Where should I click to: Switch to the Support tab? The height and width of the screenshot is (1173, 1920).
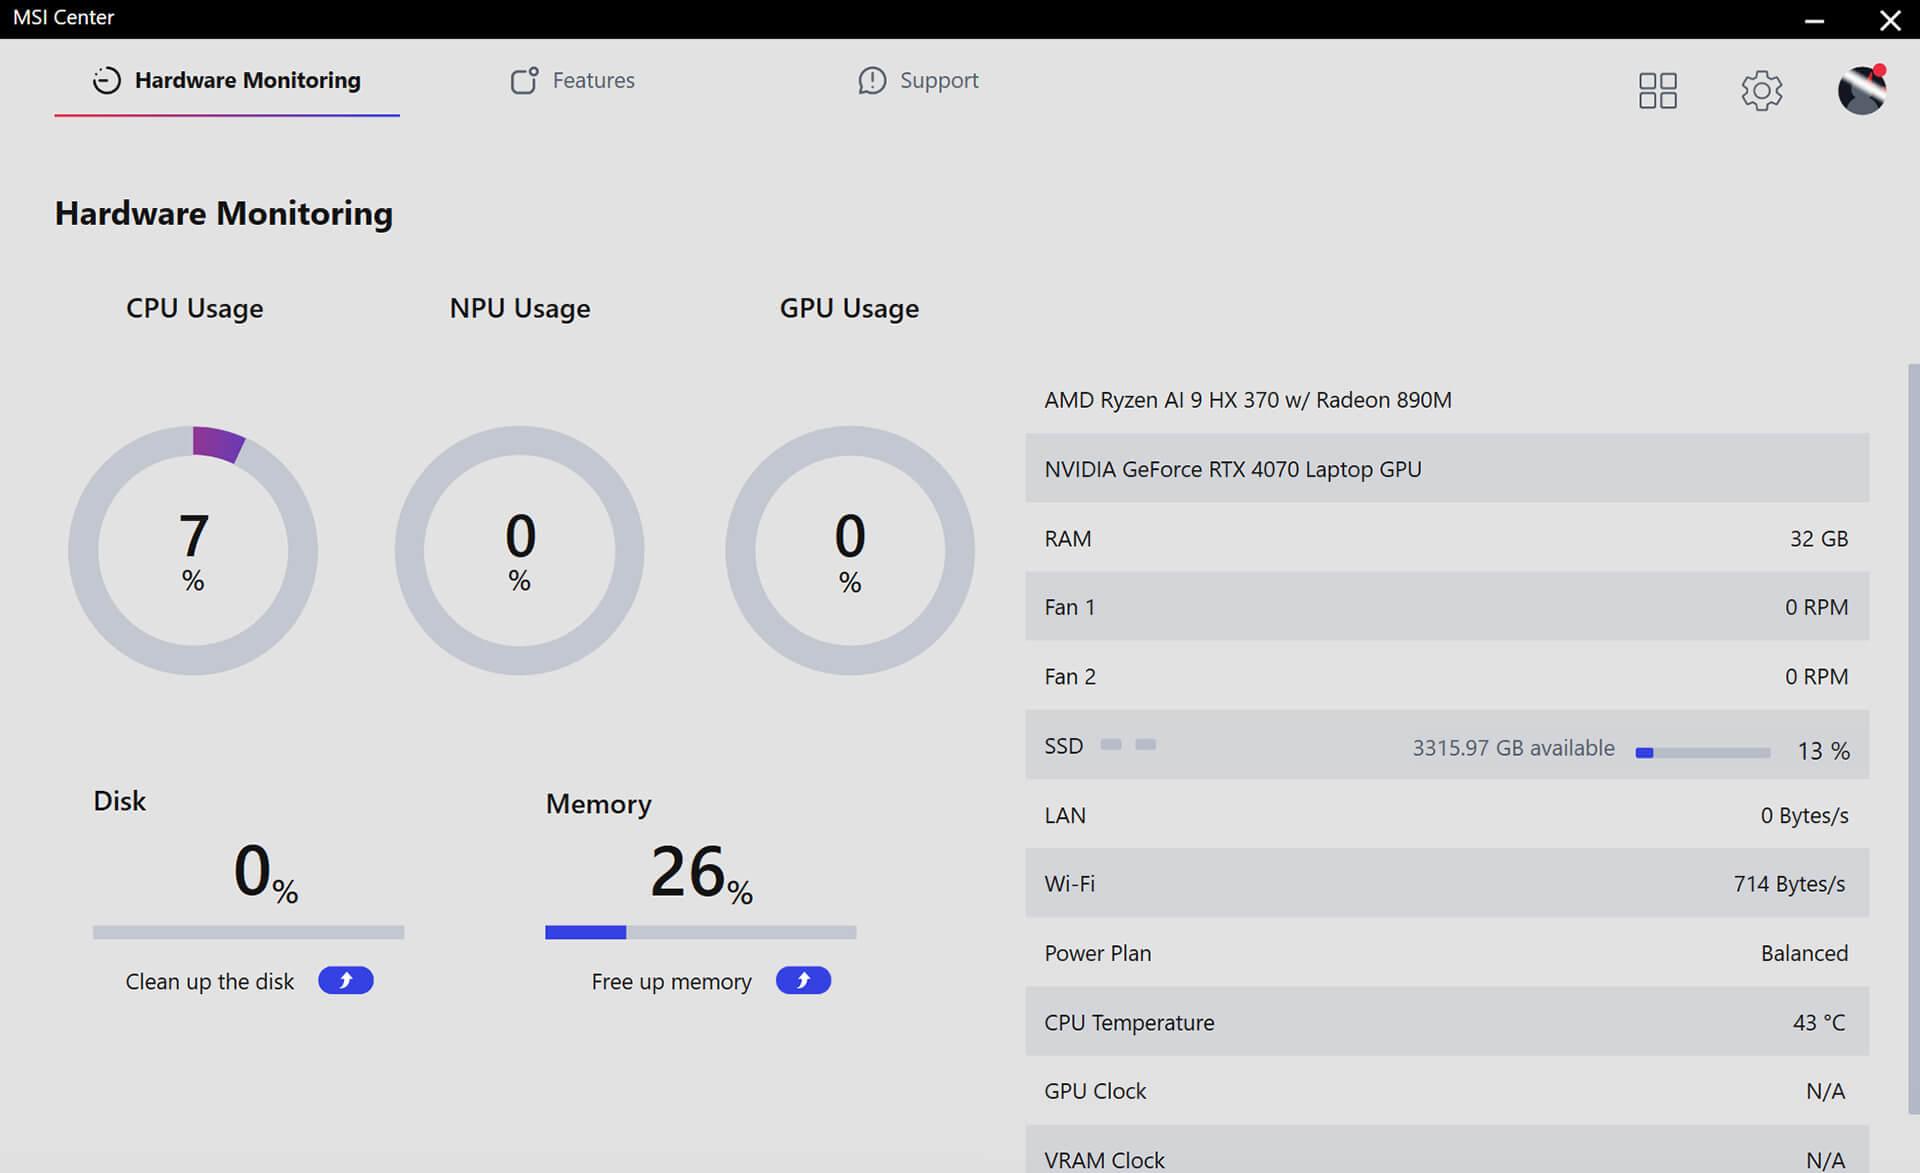tap(938, 81)
